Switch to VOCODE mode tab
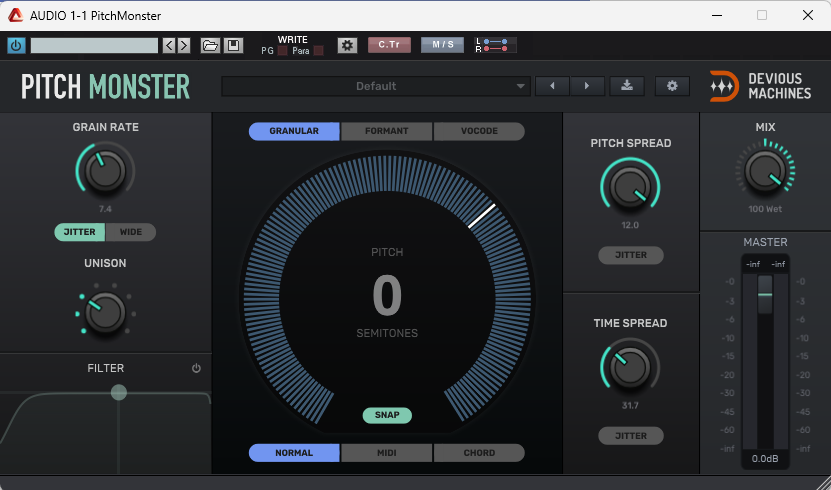 479,131
